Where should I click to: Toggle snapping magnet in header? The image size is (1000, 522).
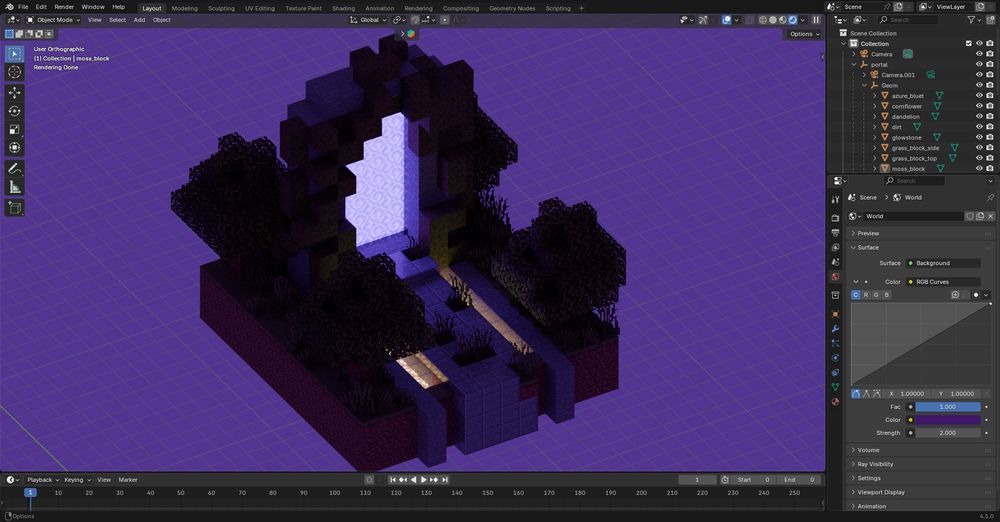[x=415, y=20]
